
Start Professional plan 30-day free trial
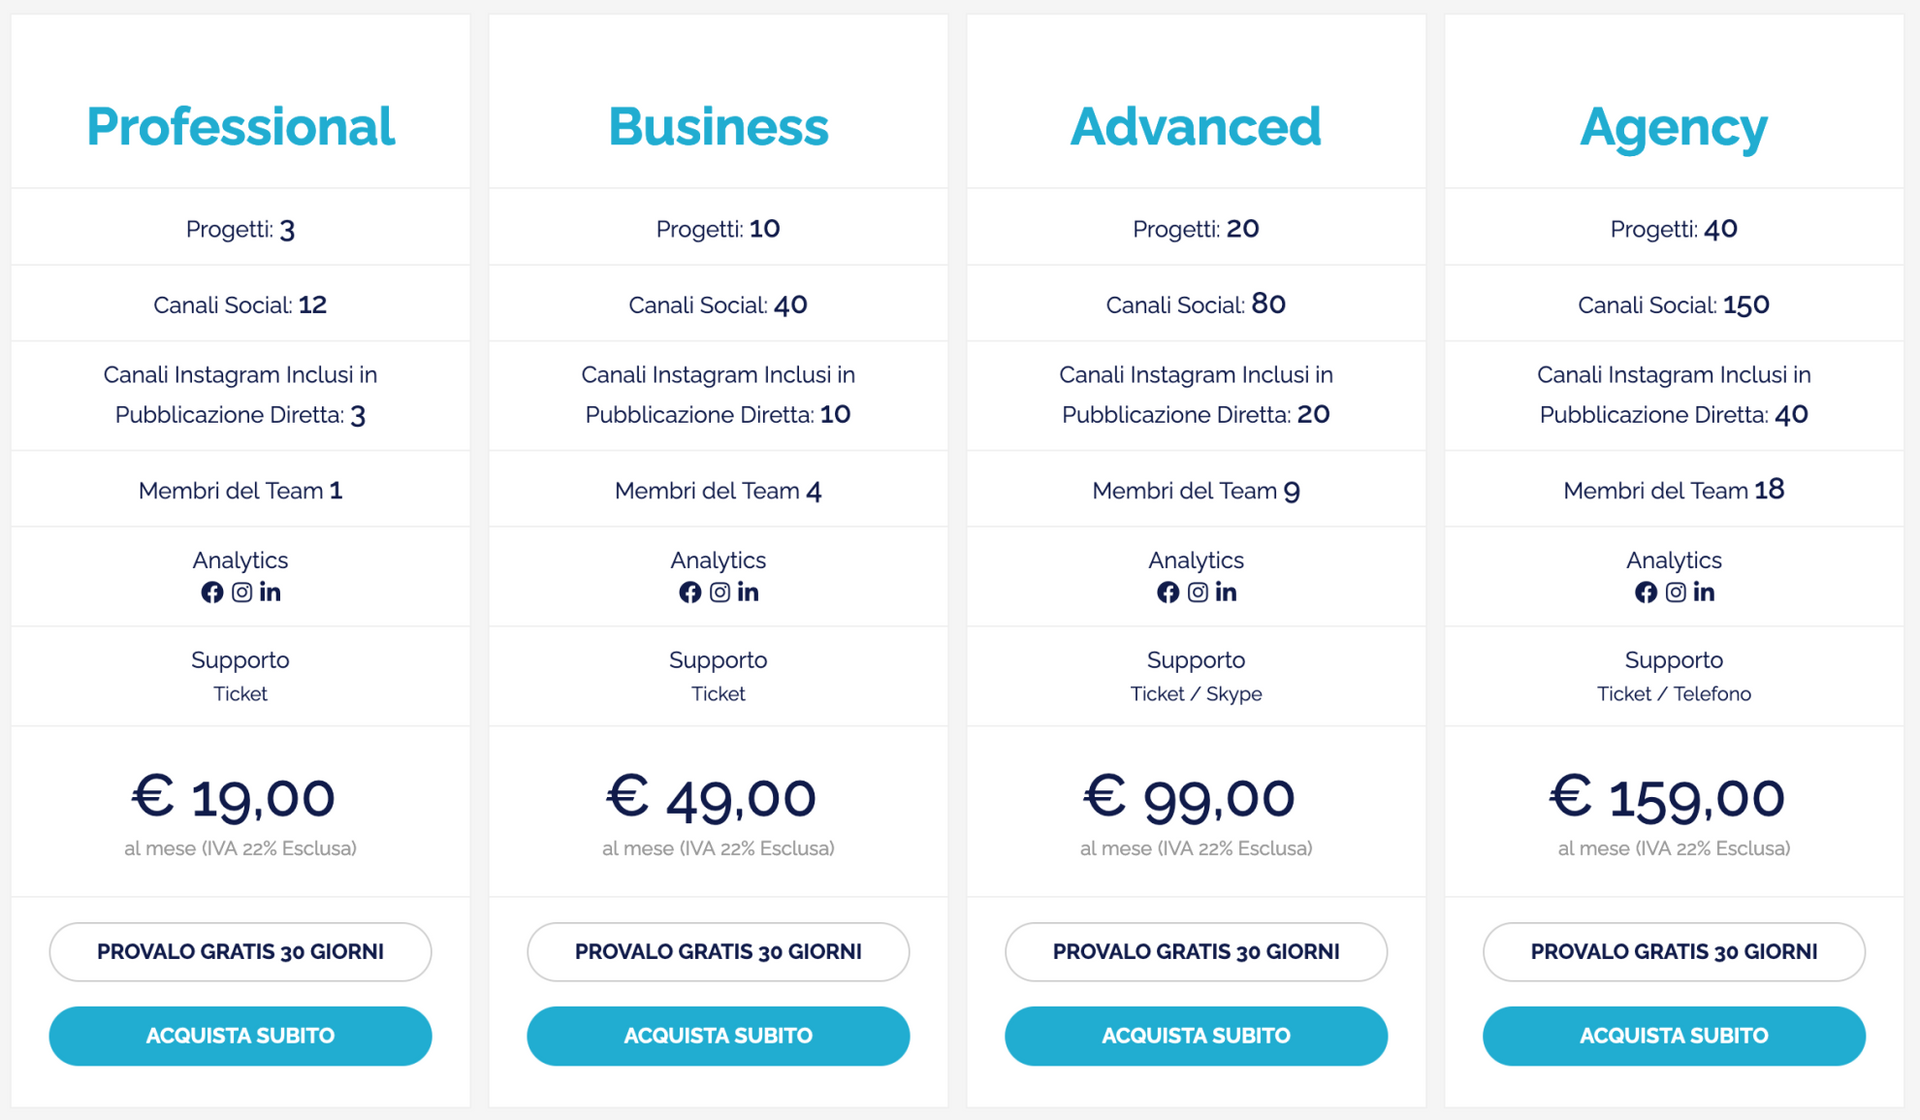pos(240,951)
